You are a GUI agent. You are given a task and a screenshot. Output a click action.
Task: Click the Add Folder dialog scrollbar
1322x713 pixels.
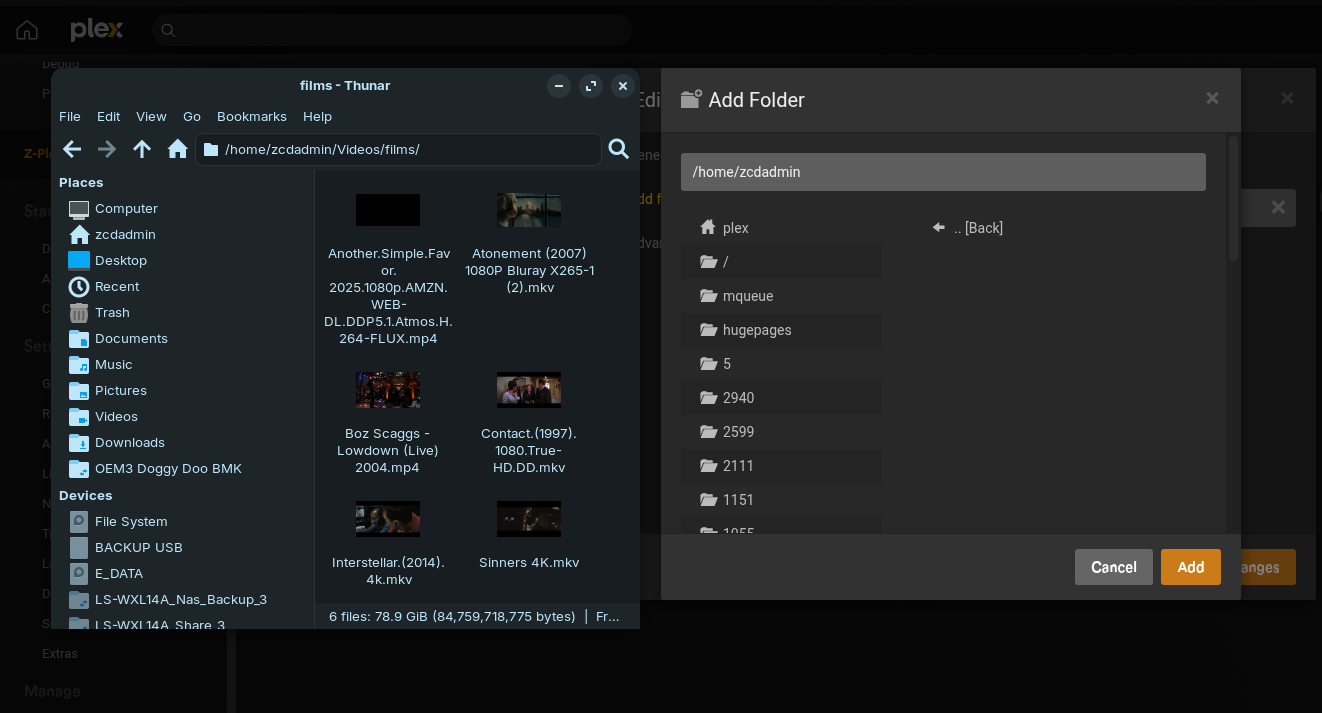[x=1233, y=200]
